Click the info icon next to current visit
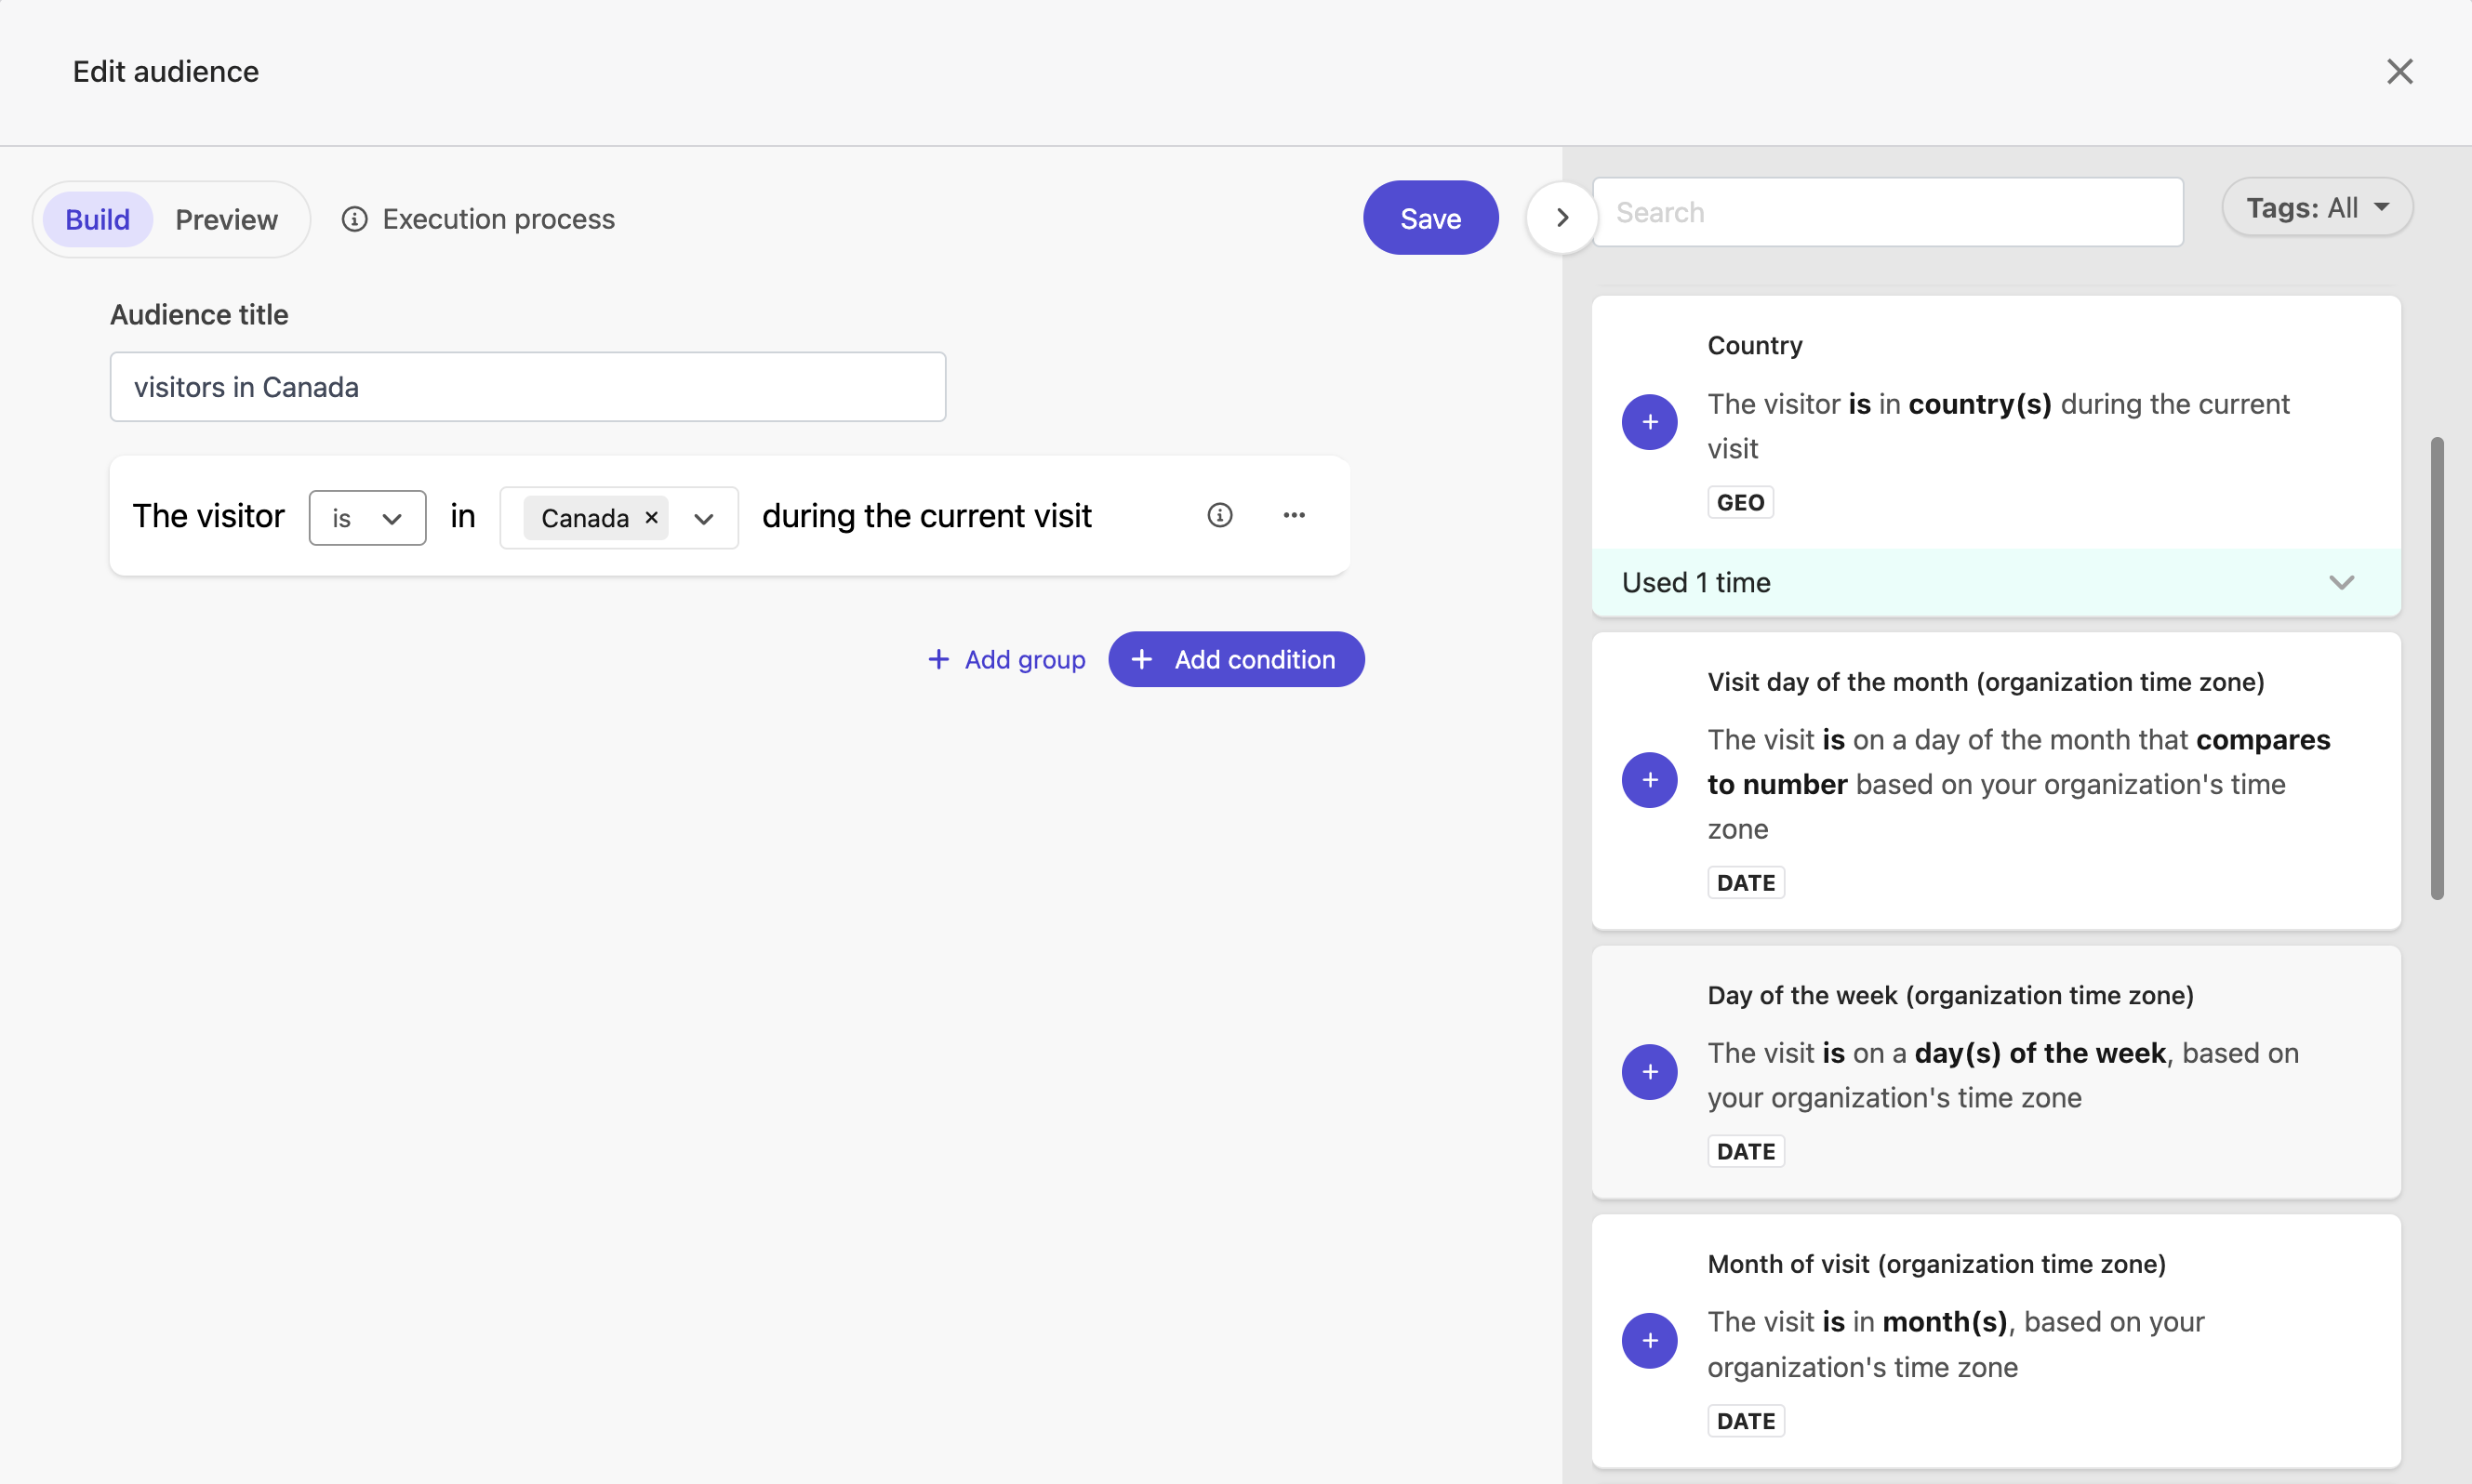This screenshot has height=1484, width=2472. click(x=1220, y=515)
